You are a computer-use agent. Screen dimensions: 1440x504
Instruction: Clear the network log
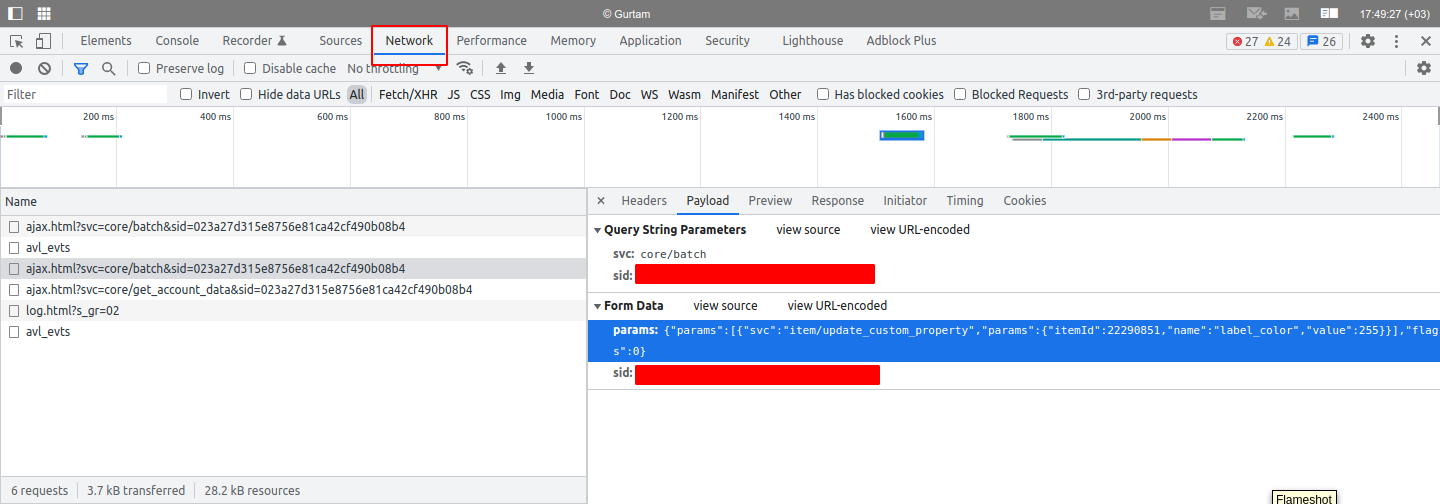(44, 68)
